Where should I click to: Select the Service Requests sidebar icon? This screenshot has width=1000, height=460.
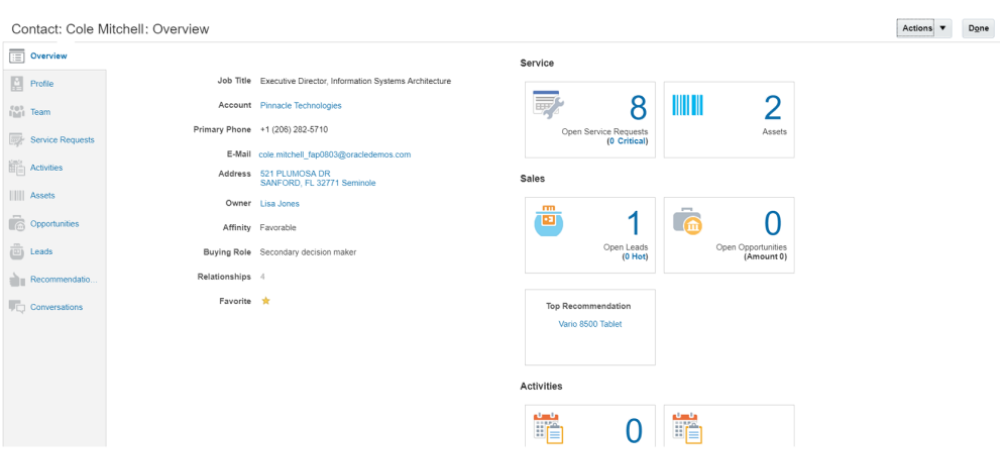[x=16, y=140]
